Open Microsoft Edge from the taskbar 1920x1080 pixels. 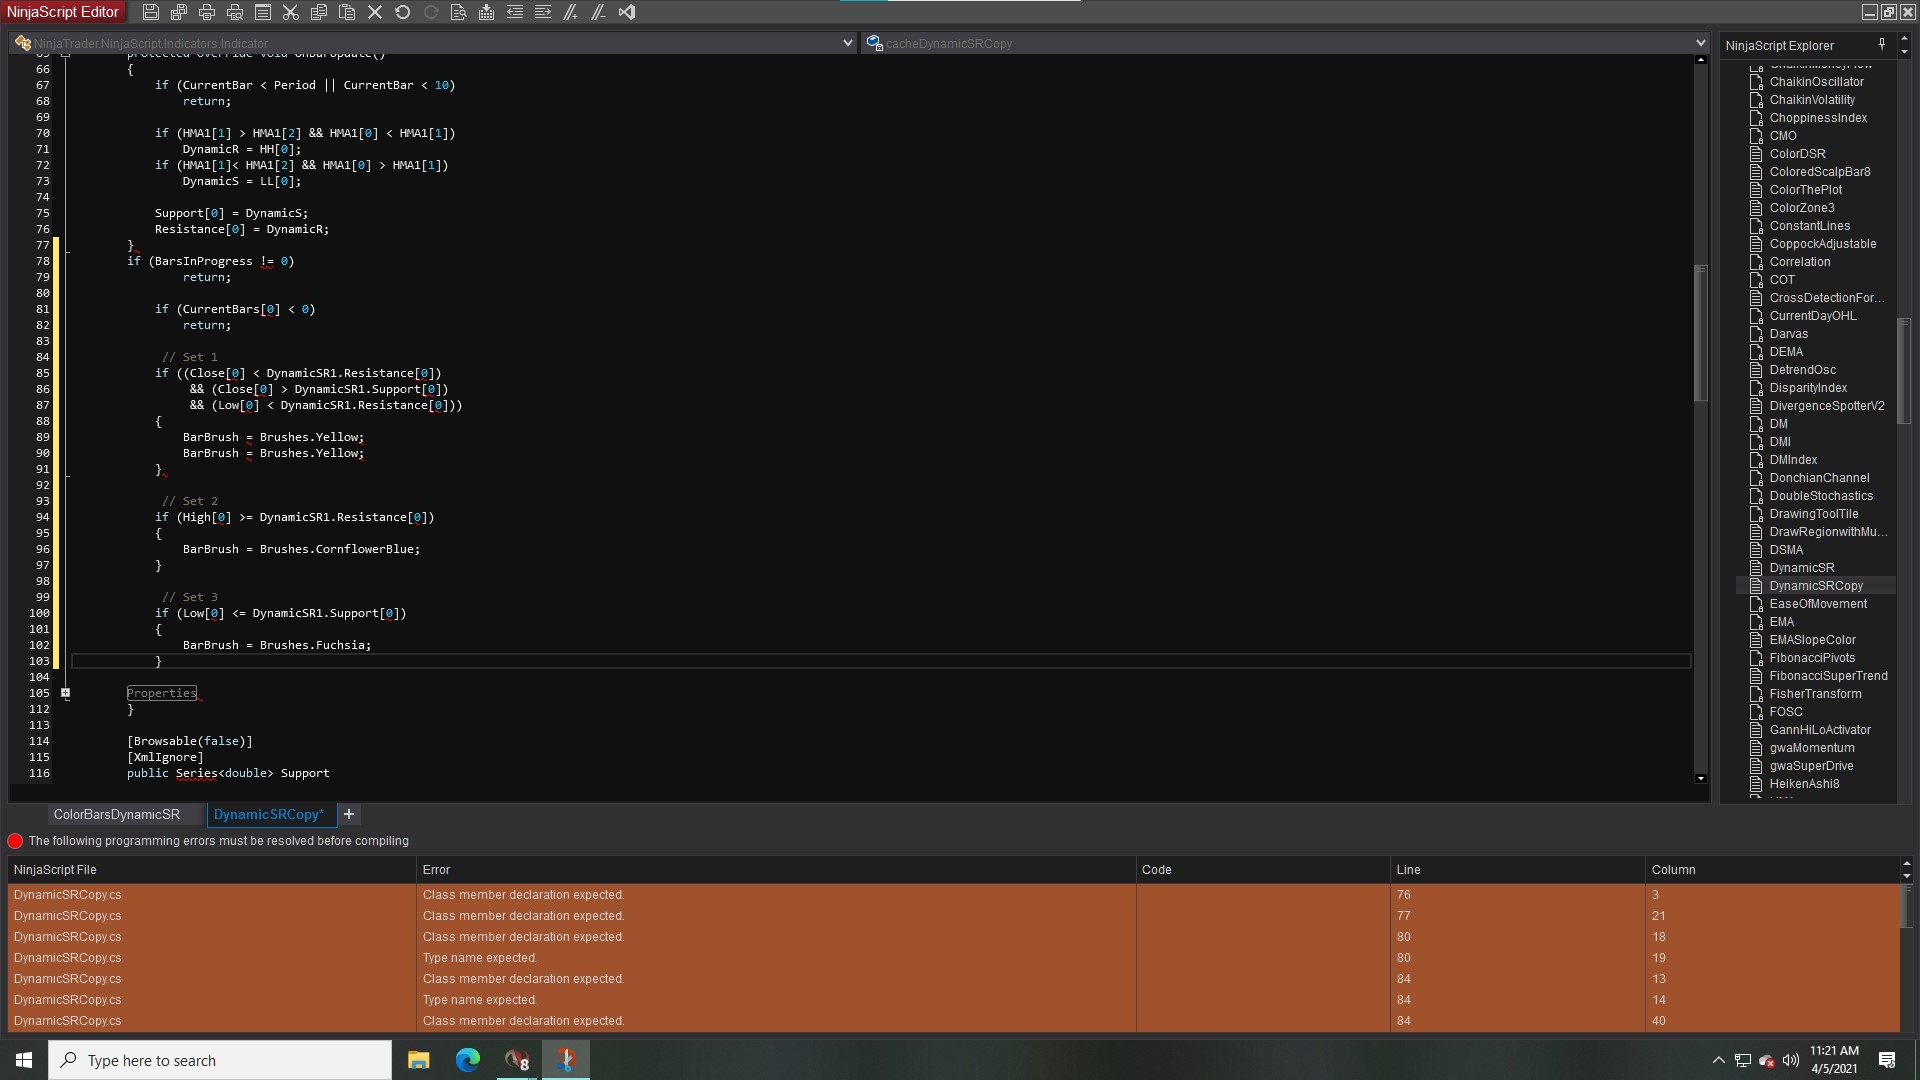468,1060
